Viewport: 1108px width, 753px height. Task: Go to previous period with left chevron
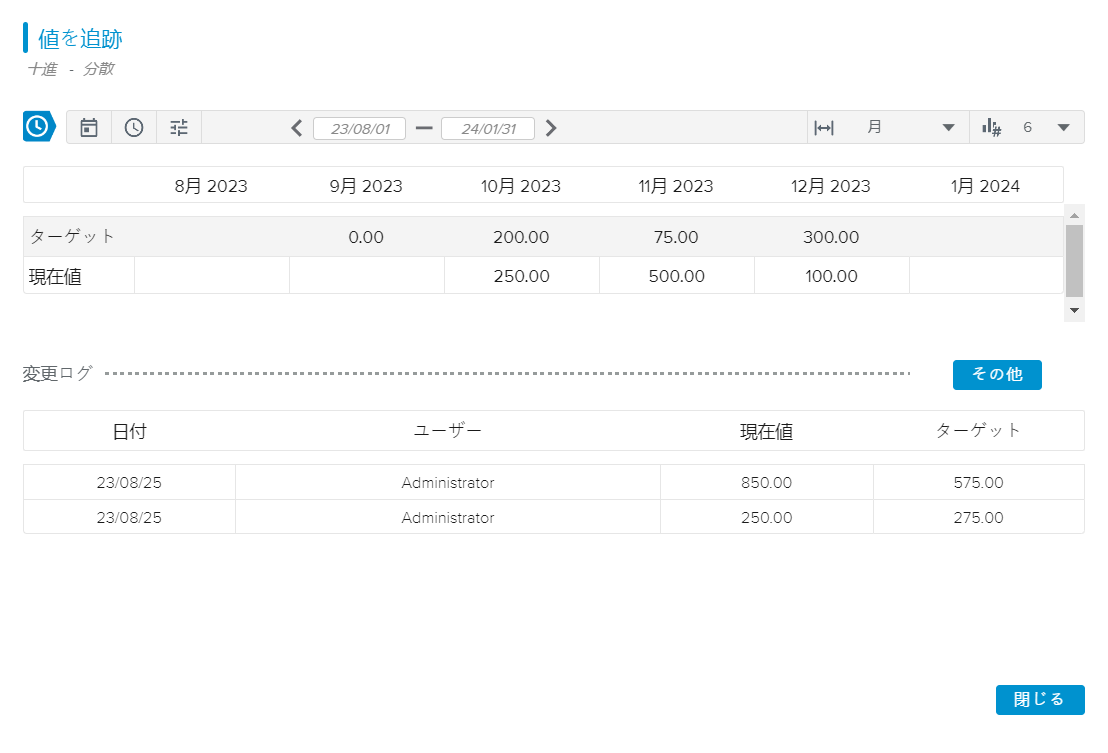296,128
